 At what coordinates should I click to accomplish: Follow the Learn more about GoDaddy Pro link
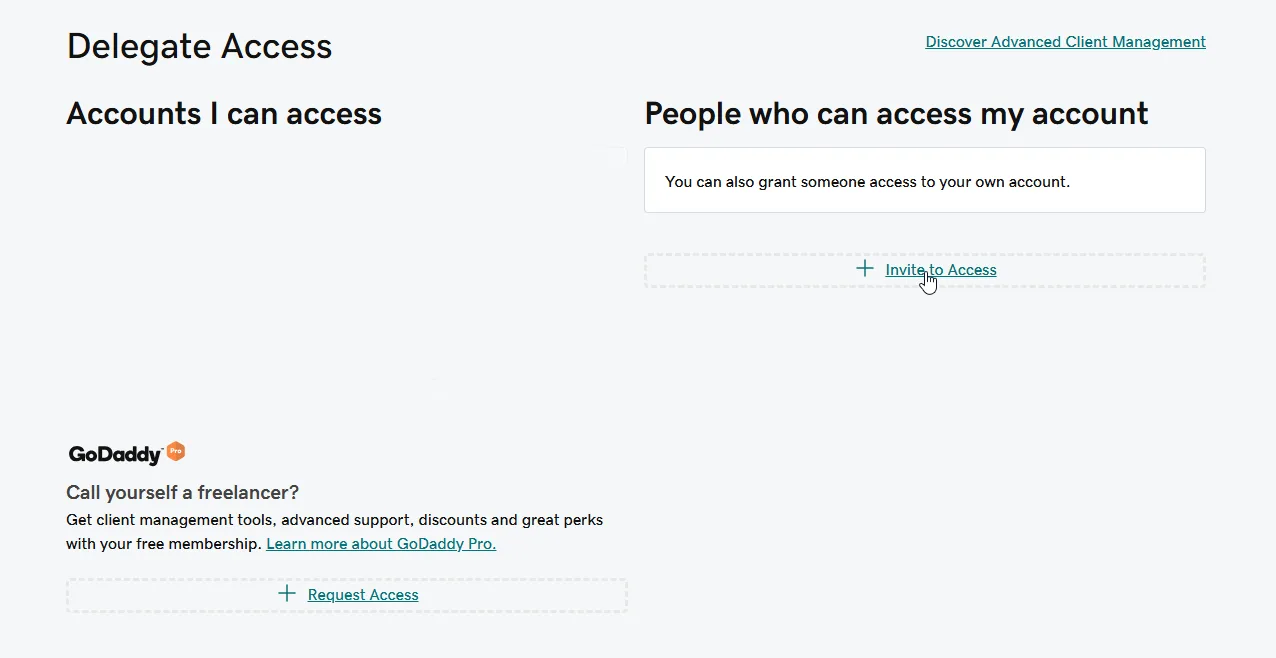click(x=381, y=544)
